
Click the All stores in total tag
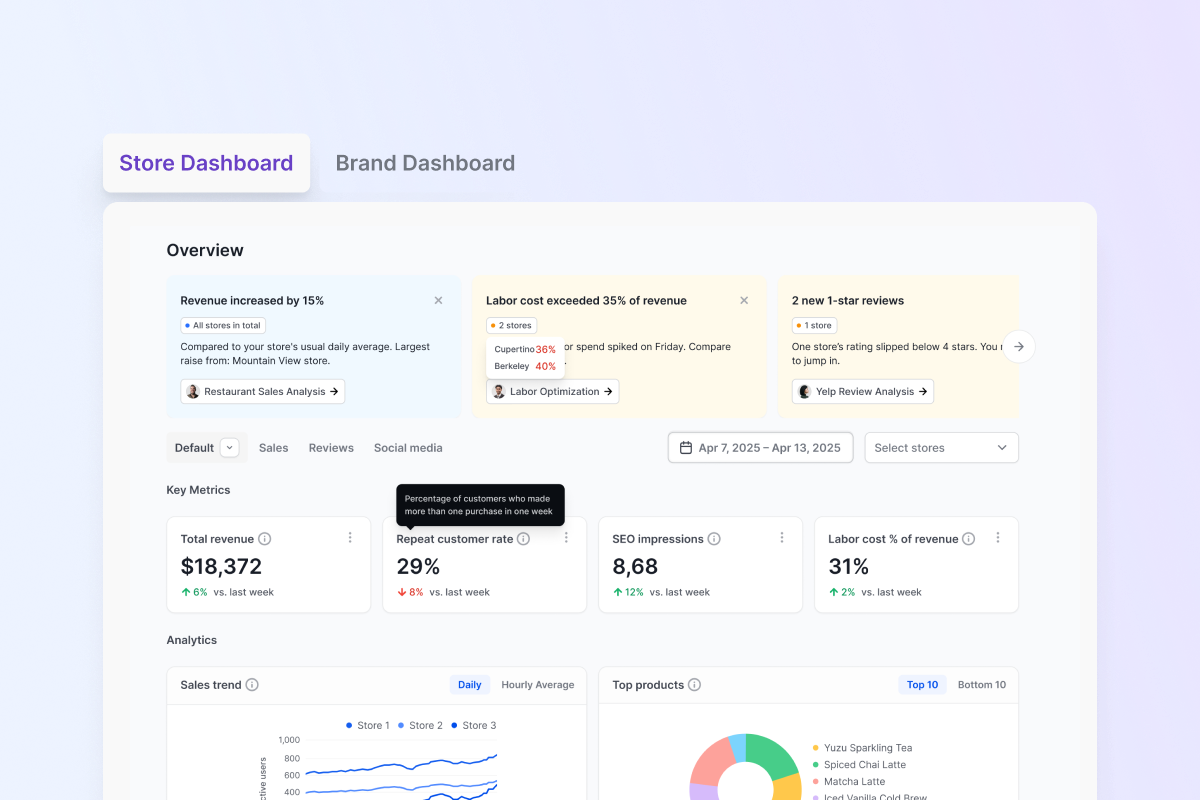(223, 325)
